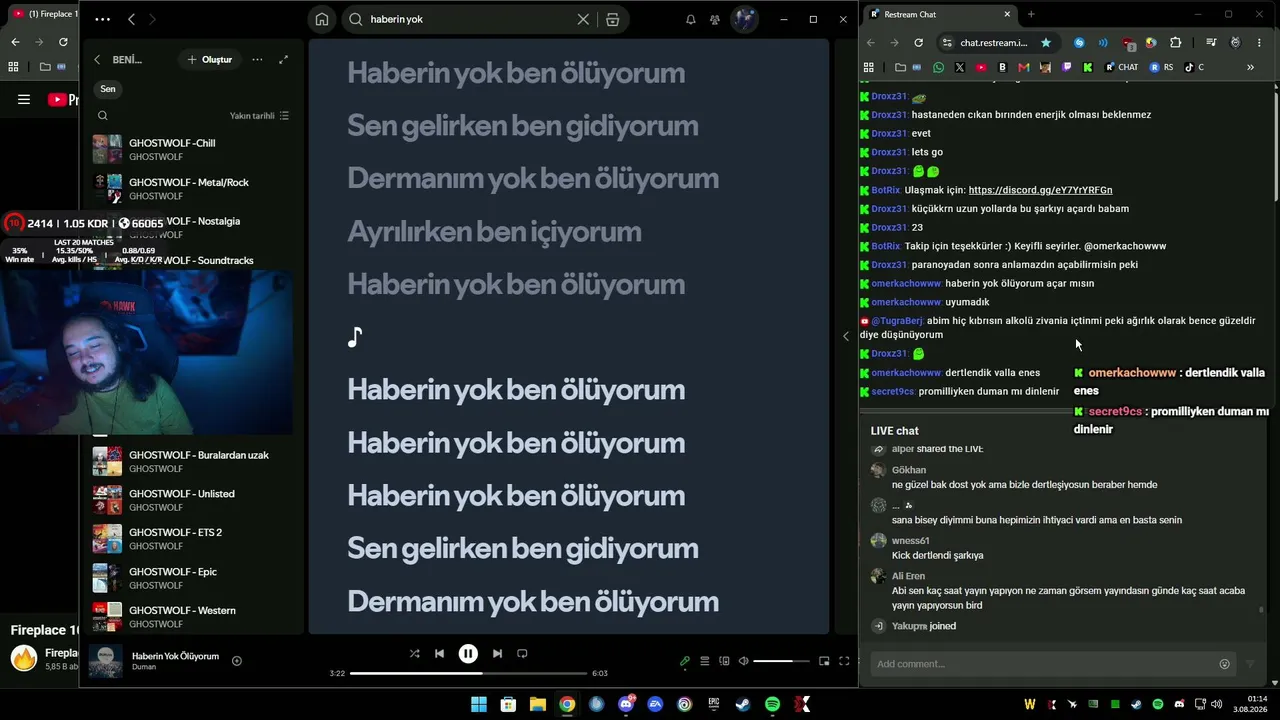Open the CHAT bookmark
This screenshot has width=1280, height=720.
click(x=1121, y=67)
